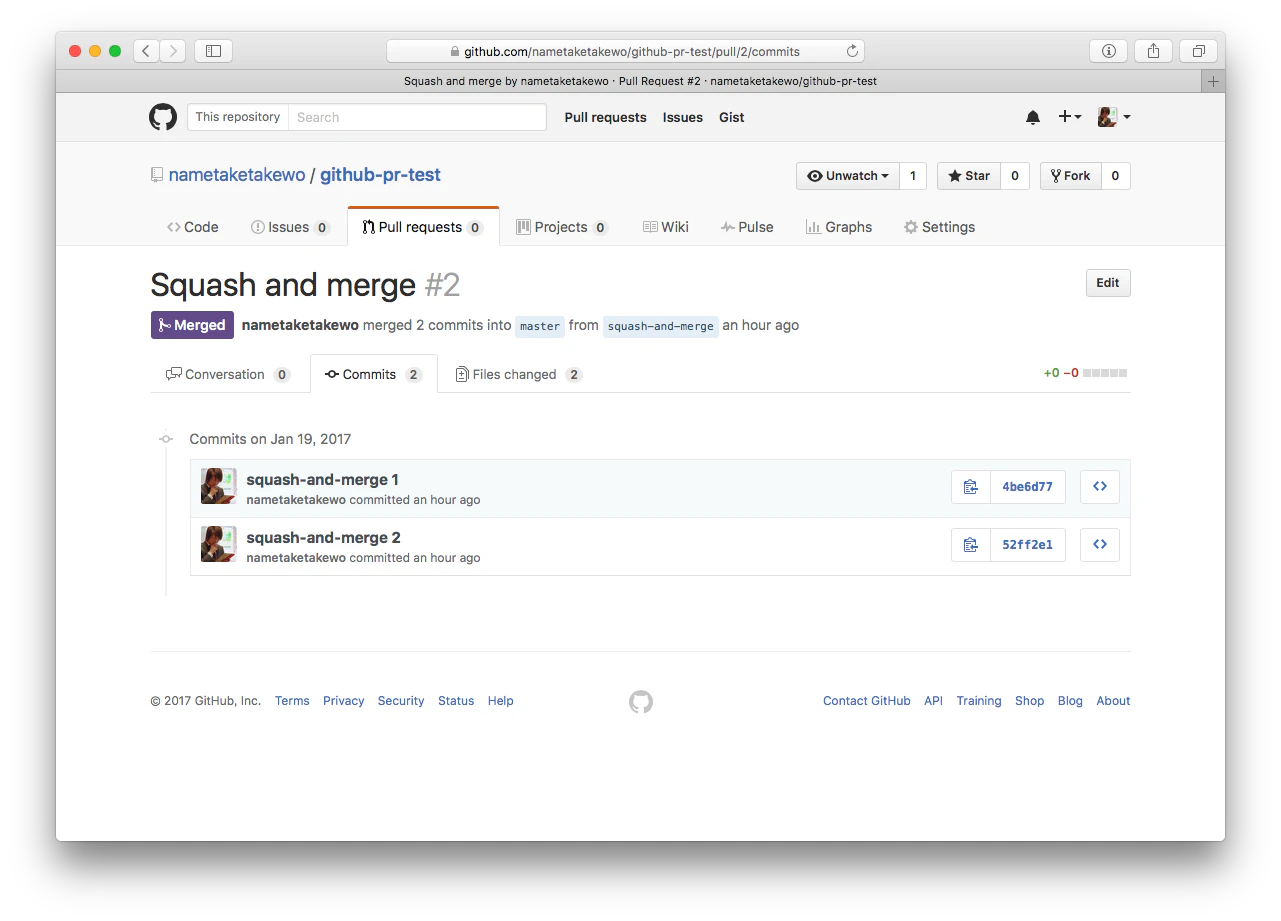Open github-pr-test repository link
The height and width of the screenshot is (921, 1281).
380,175
